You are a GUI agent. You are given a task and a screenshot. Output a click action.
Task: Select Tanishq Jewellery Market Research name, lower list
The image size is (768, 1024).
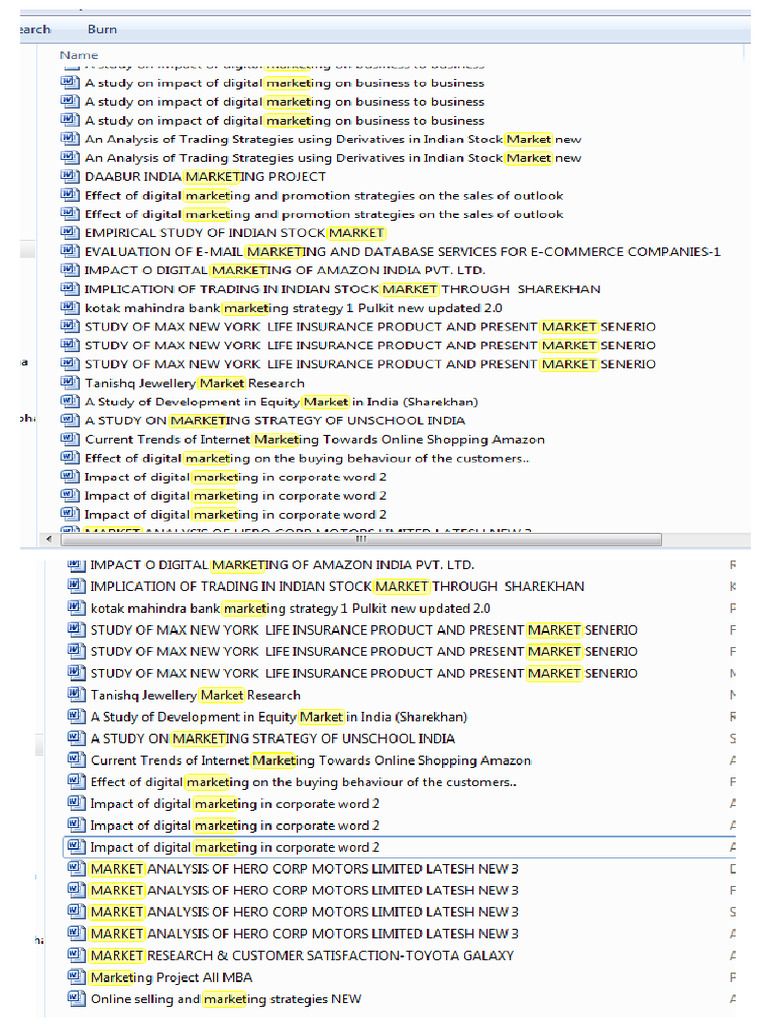[x=195, y=695]
